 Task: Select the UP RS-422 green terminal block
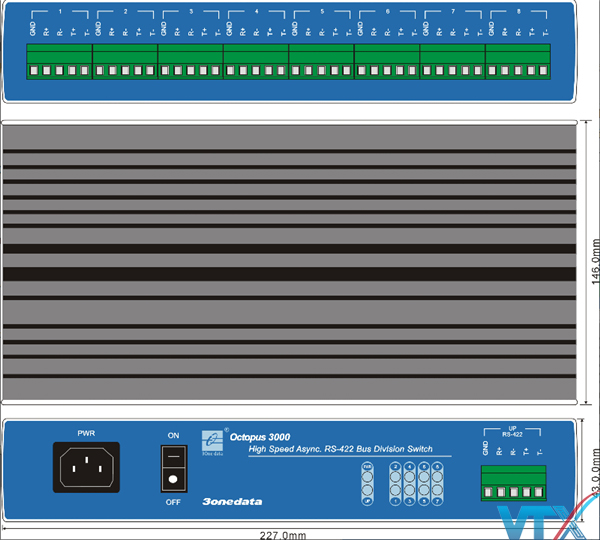[x=513, y=483]
